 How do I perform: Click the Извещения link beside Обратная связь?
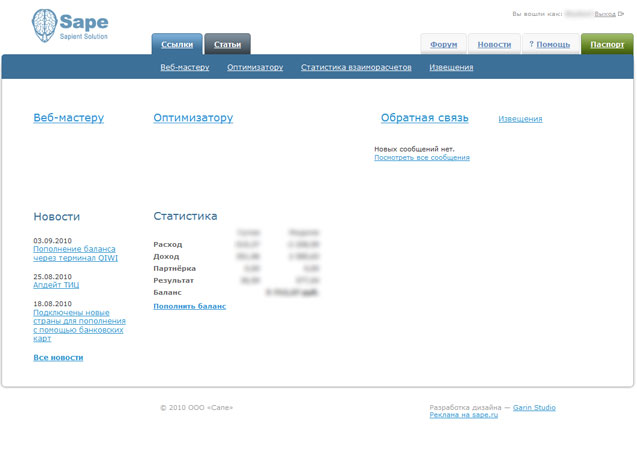click(520, 119)
